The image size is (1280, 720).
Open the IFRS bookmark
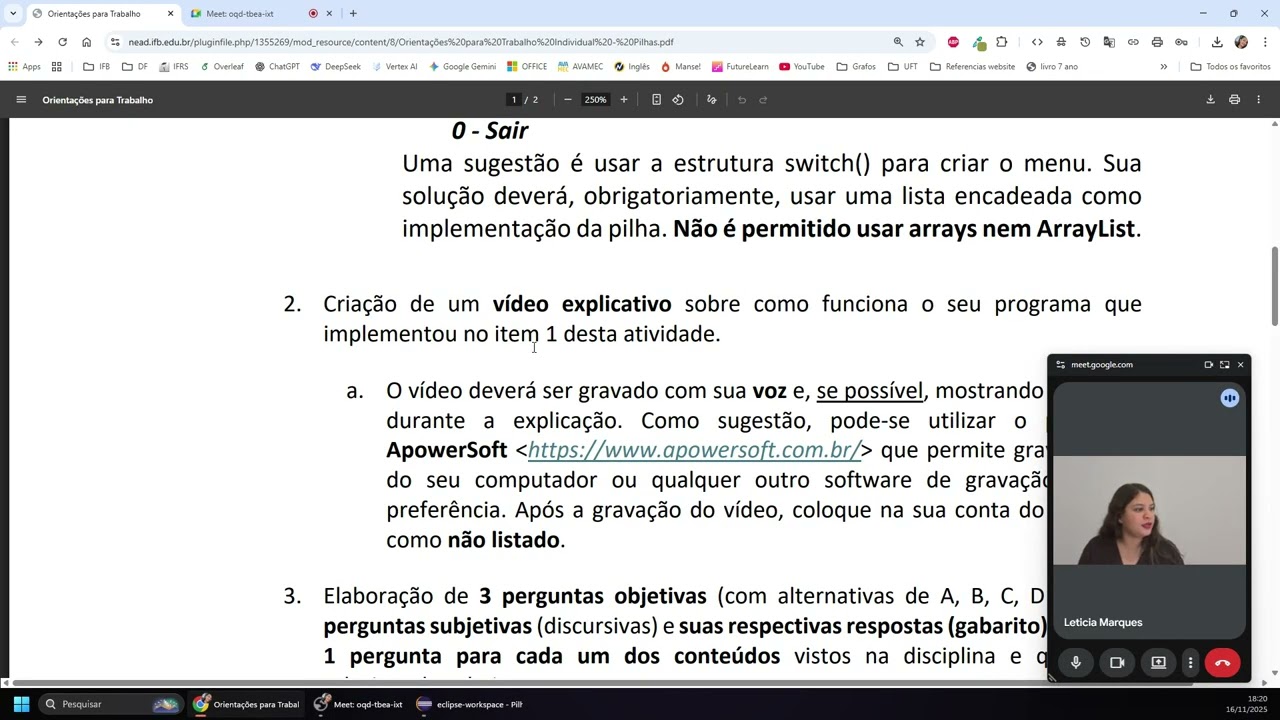click(174, 67)
